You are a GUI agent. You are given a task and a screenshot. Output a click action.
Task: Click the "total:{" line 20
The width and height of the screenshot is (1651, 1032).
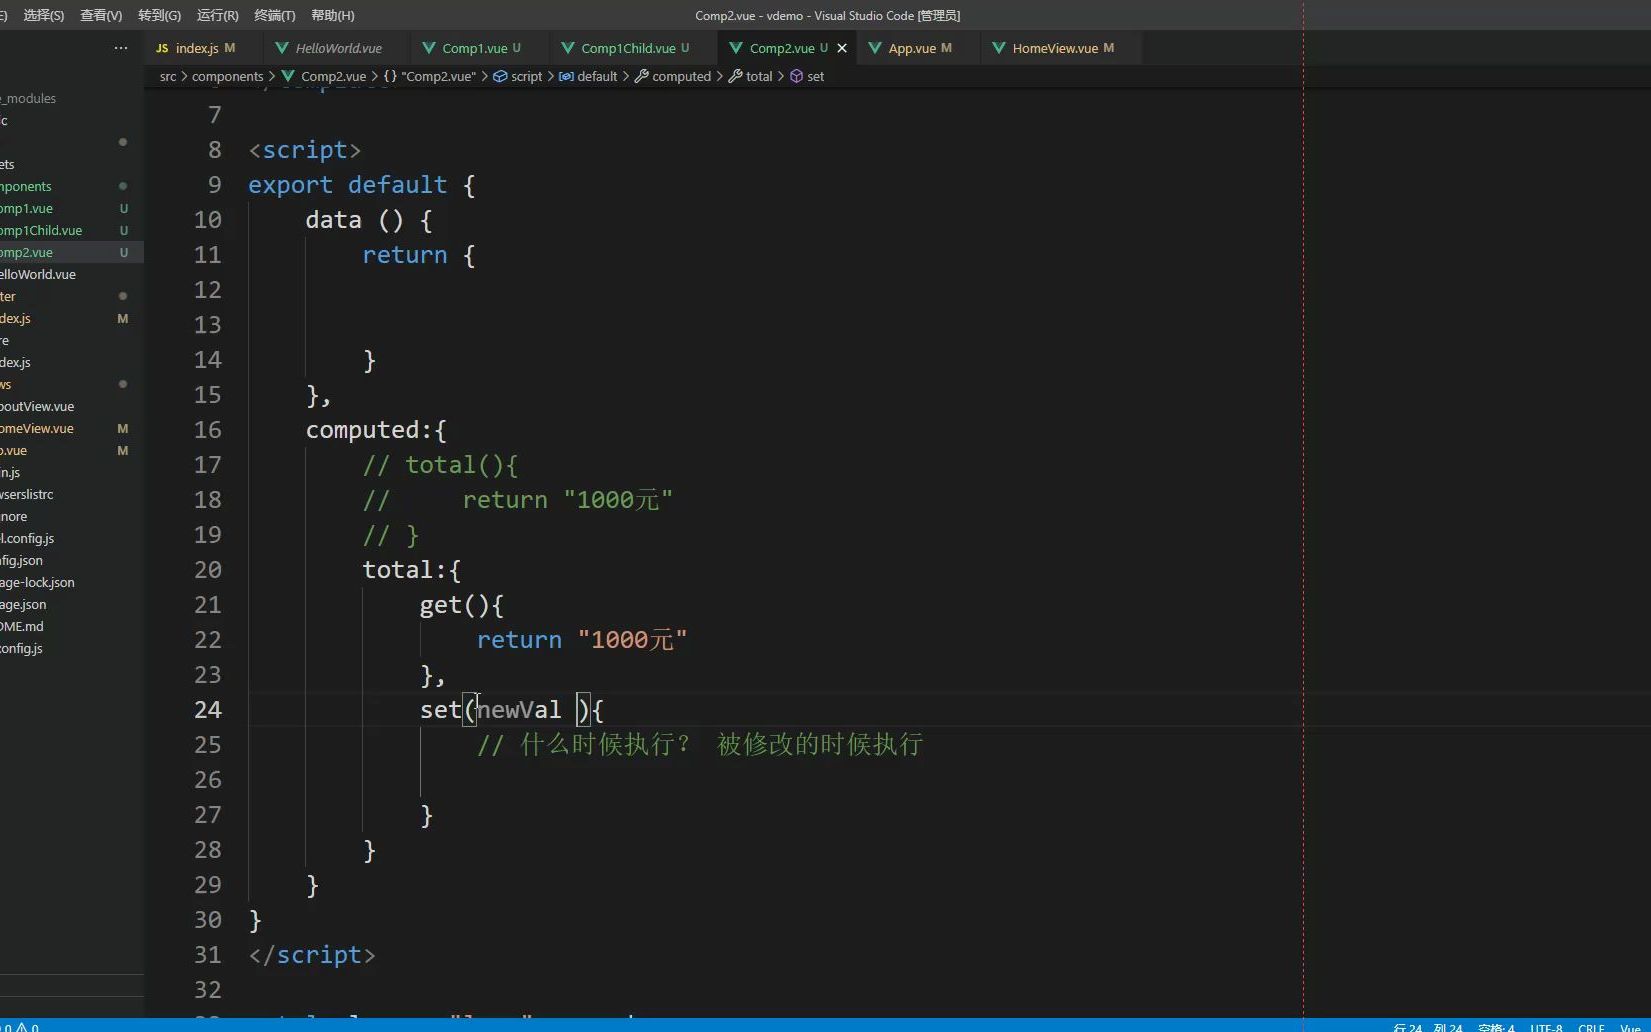412,570
